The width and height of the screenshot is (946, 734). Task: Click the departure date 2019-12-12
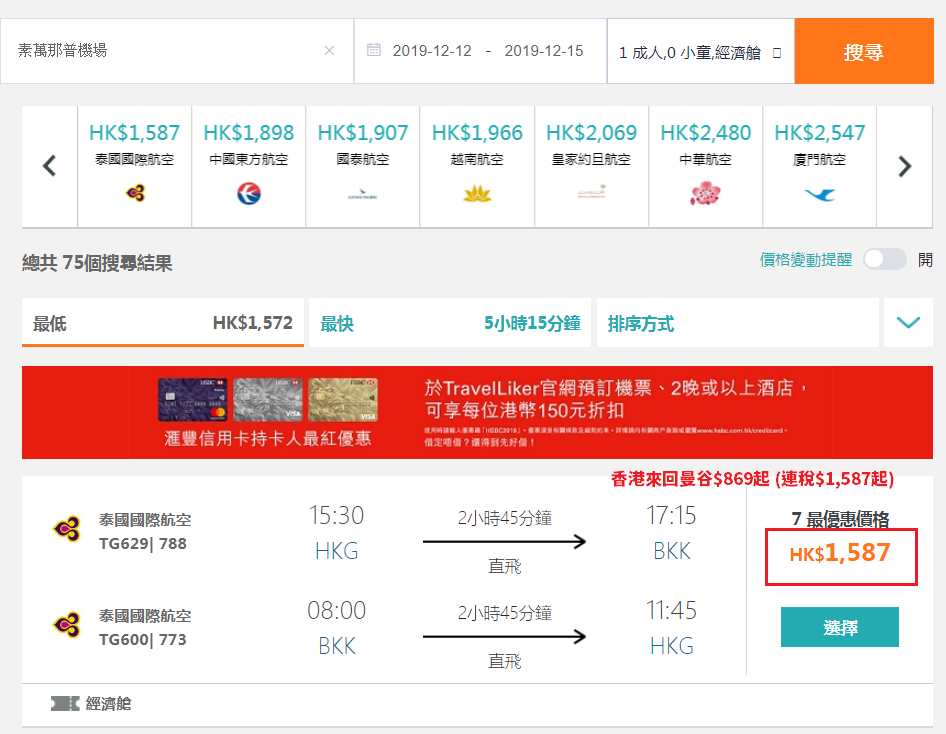432,51
